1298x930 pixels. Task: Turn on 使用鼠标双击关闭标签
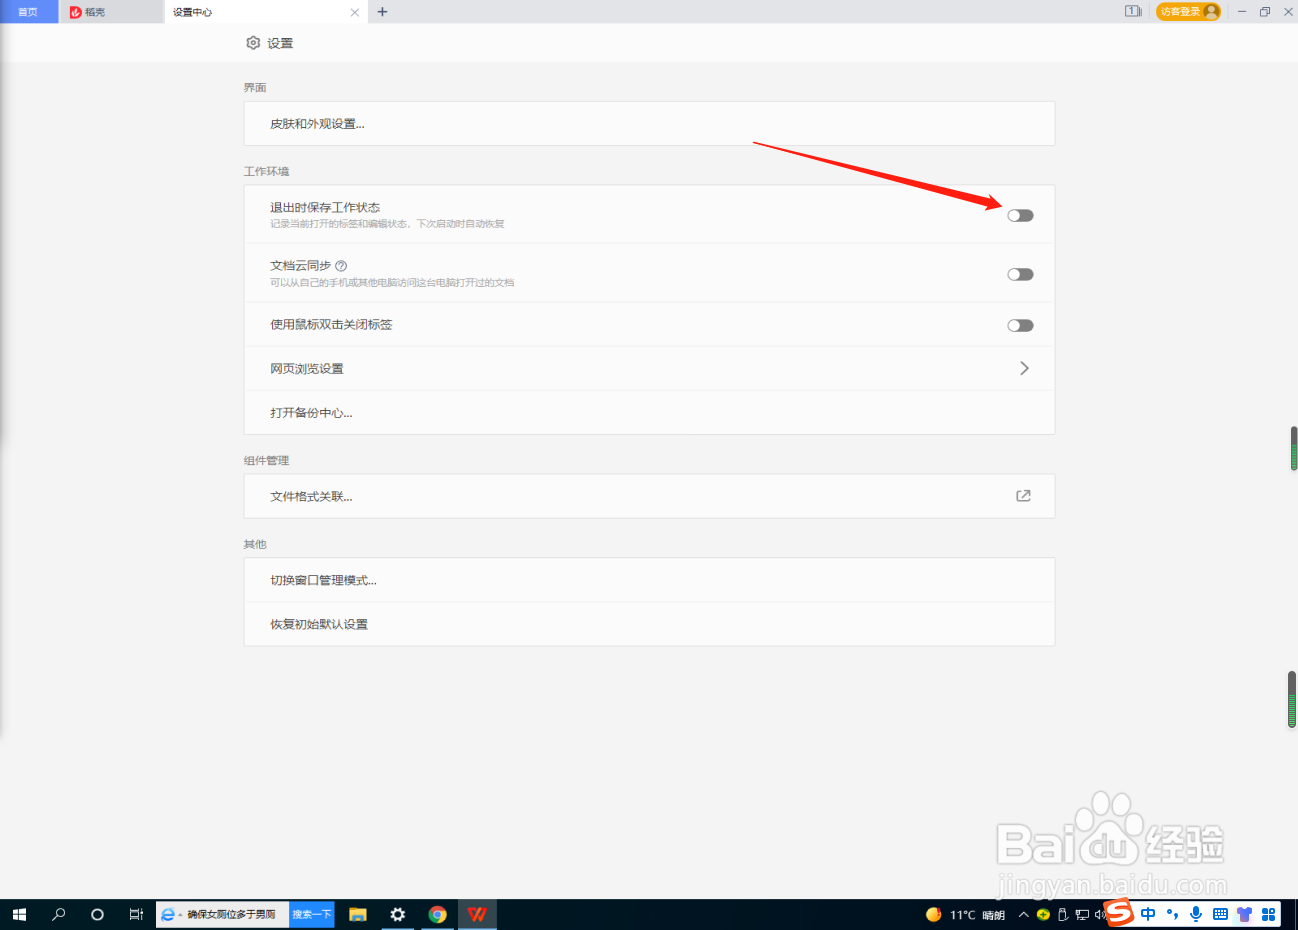(1019, 324)
